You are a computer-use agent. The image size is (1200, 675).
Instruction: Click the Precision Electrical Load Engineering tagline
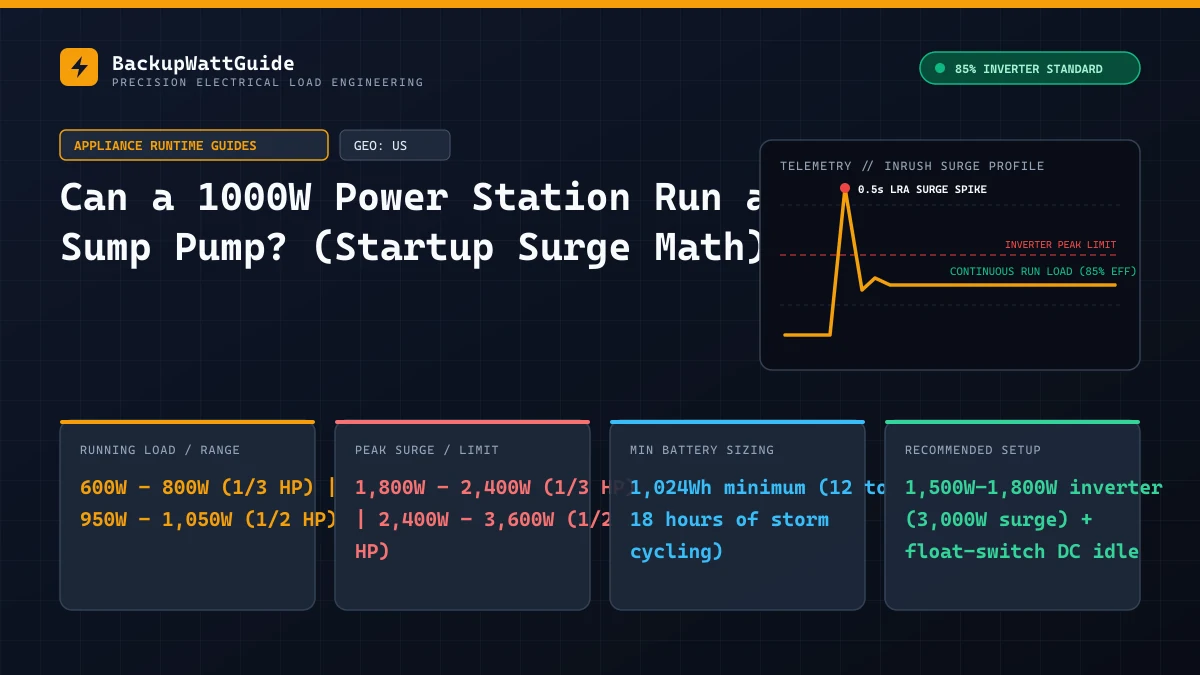[x=268, y=83]
